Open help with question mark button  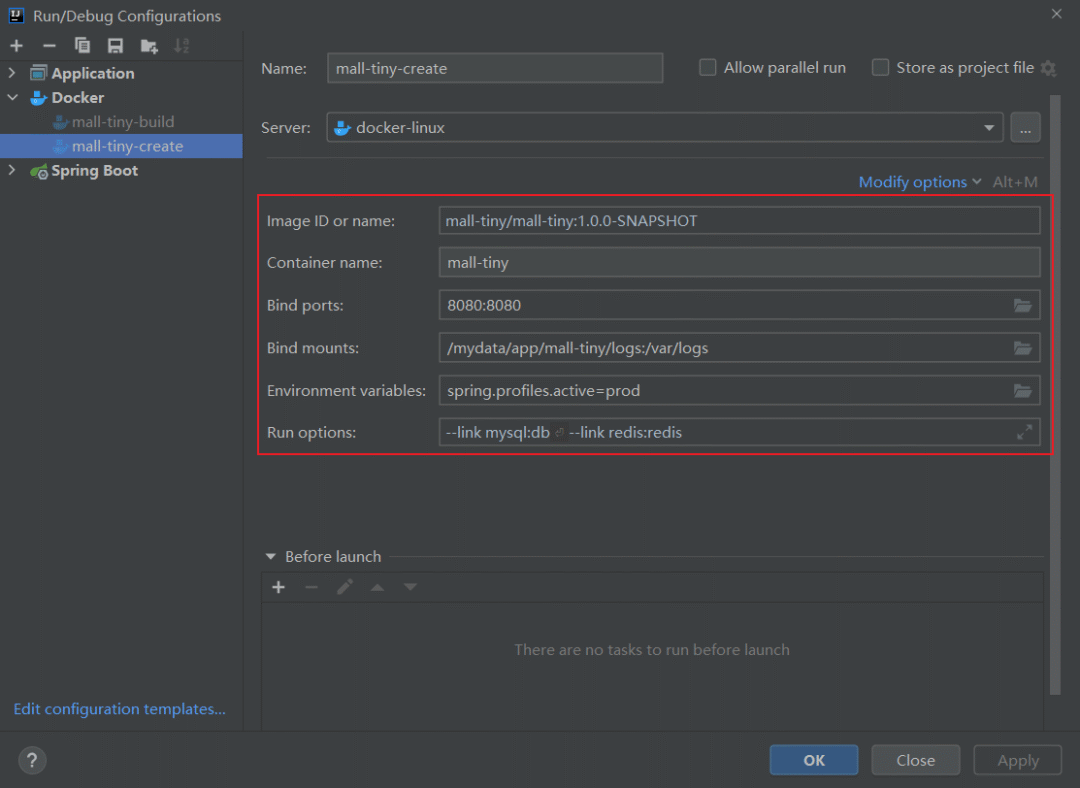pyautogui.click(x=32, y=760)
